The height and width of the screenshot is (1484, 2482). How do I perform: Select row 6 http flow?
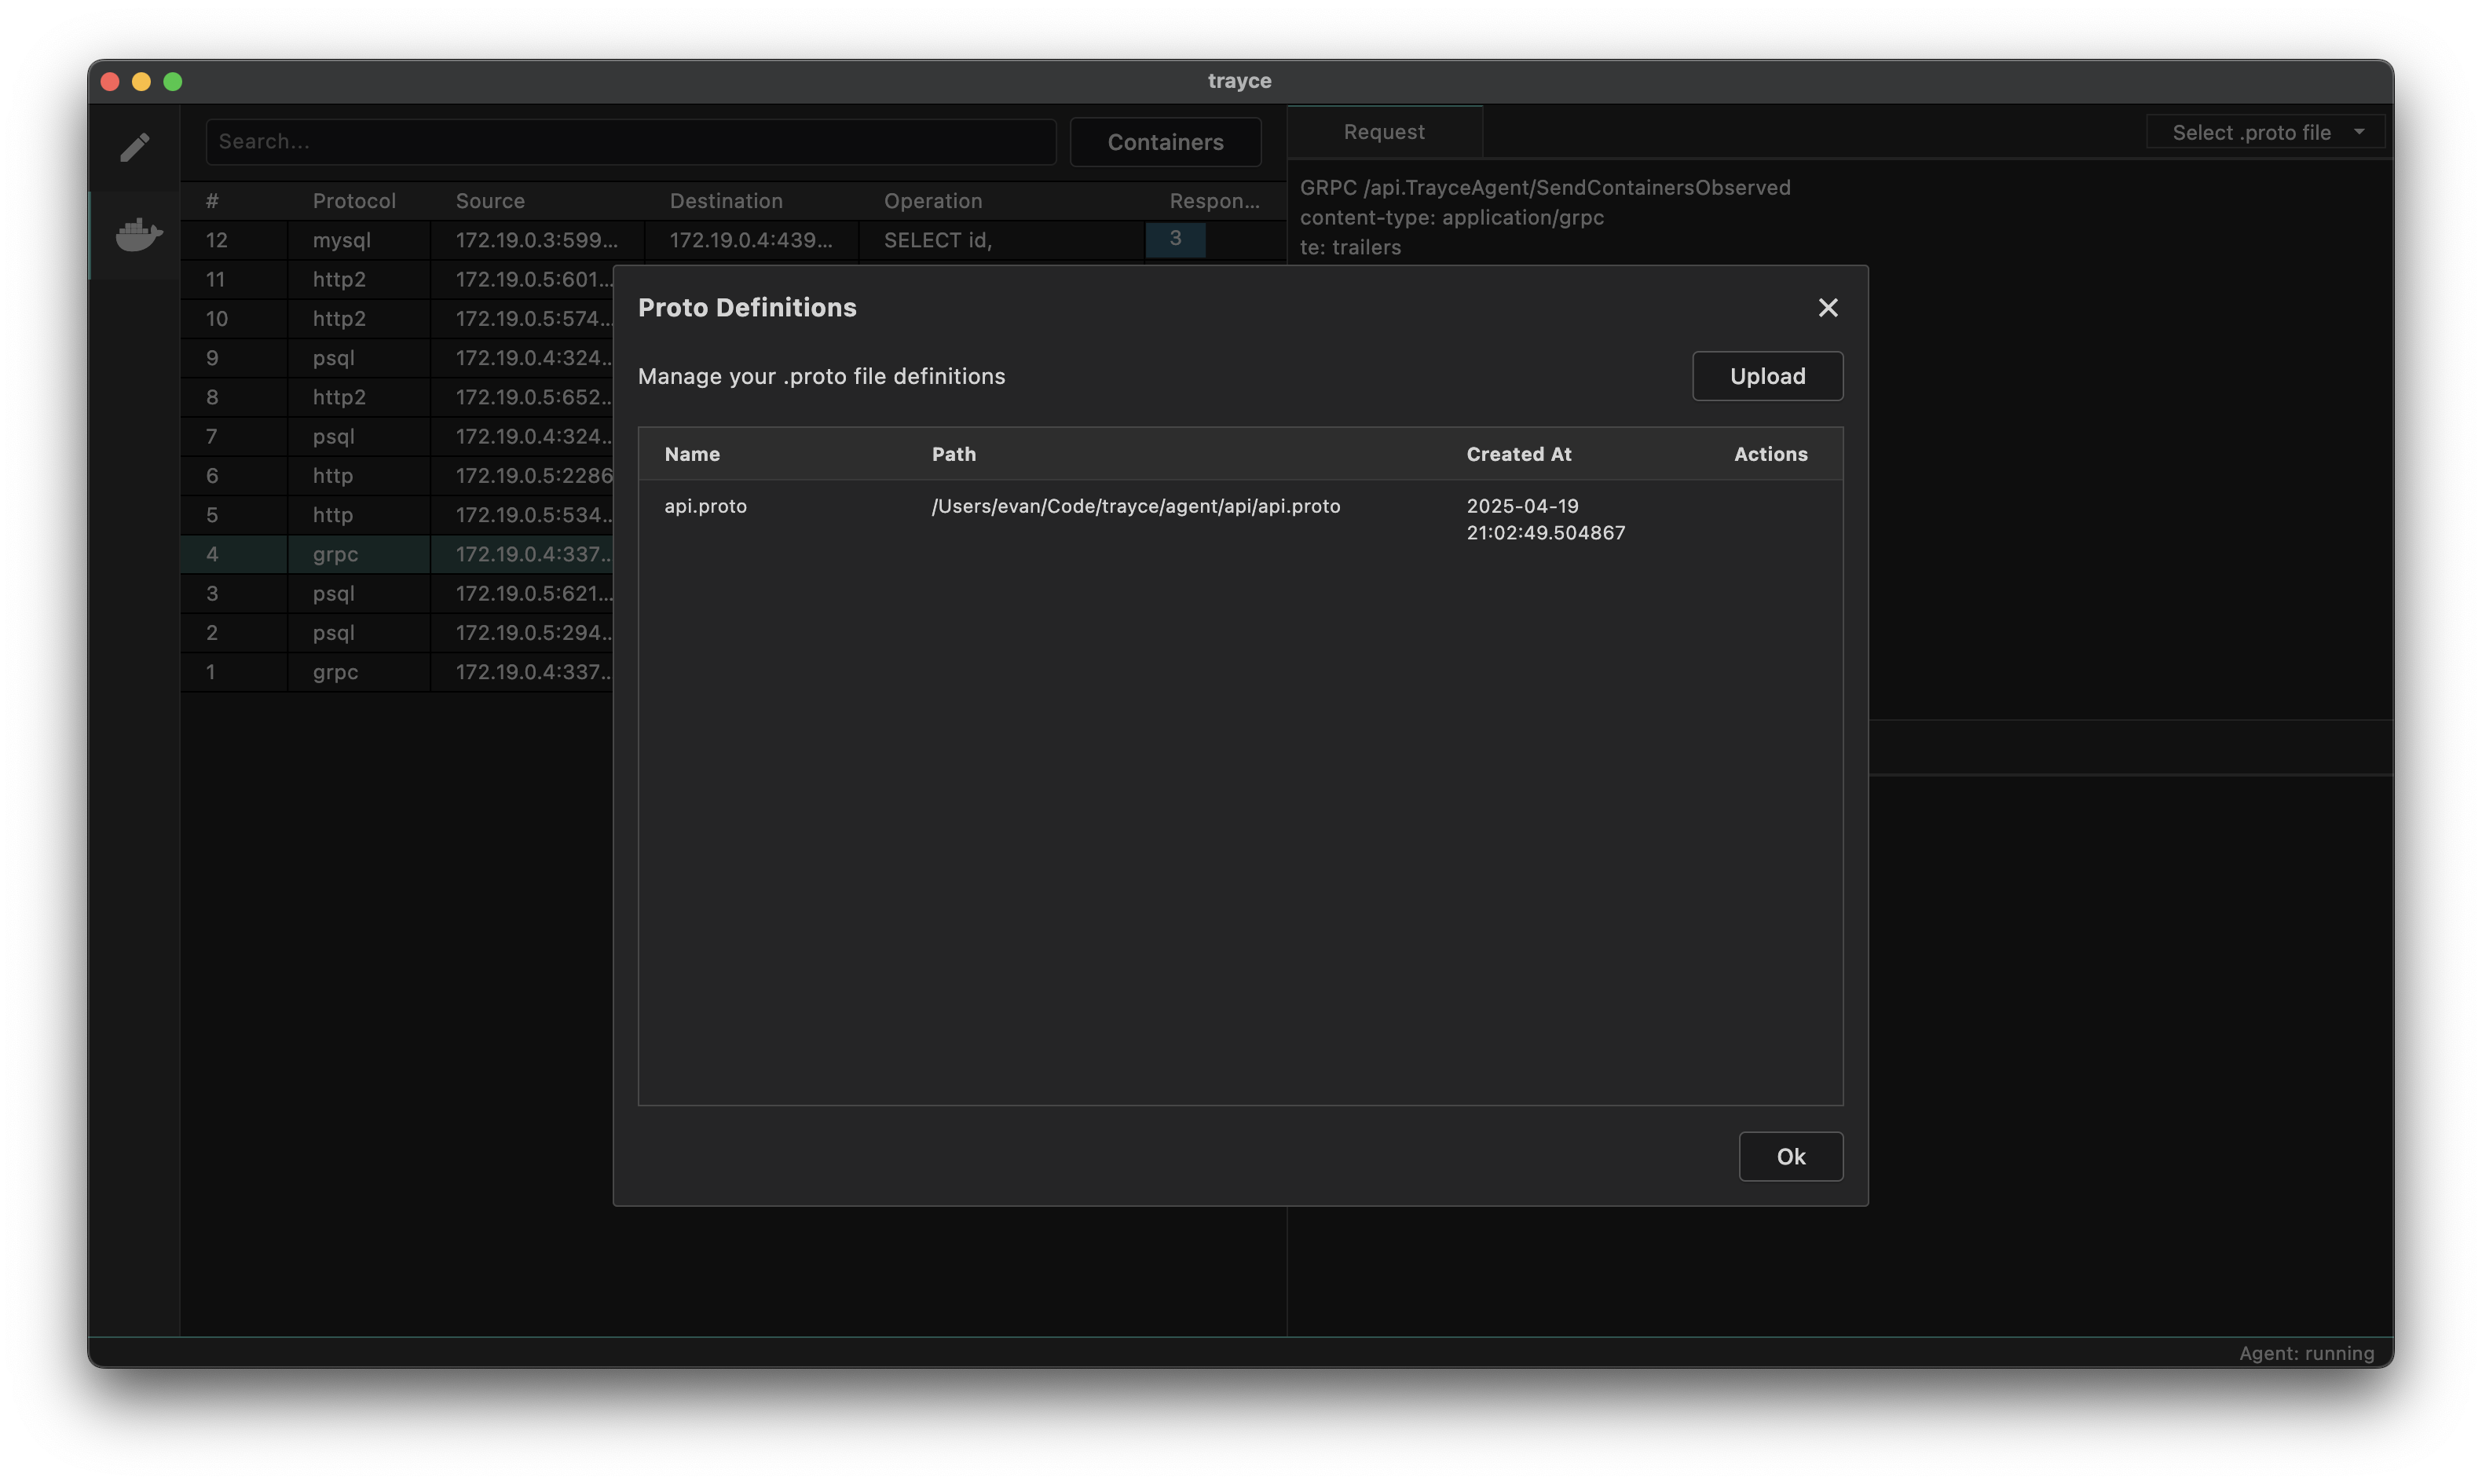[x=396, y=476]
